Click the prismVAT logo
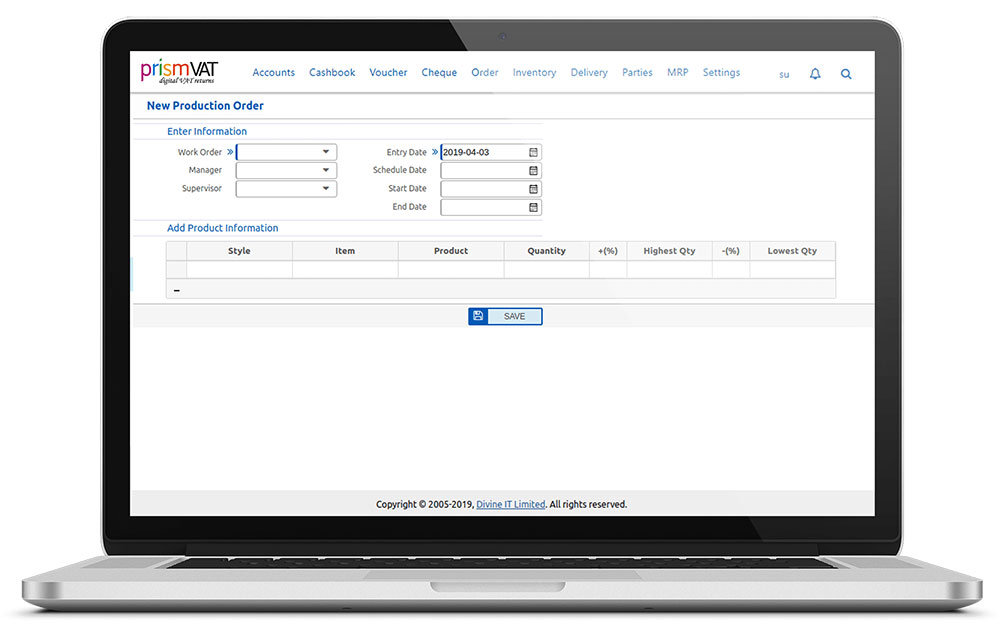 (179, 71)
